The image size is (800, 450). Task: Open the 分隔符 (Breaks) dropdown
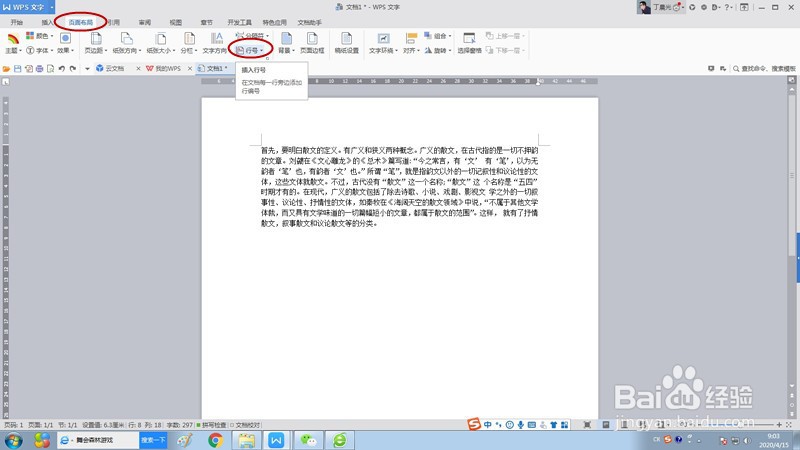point(253,36)
